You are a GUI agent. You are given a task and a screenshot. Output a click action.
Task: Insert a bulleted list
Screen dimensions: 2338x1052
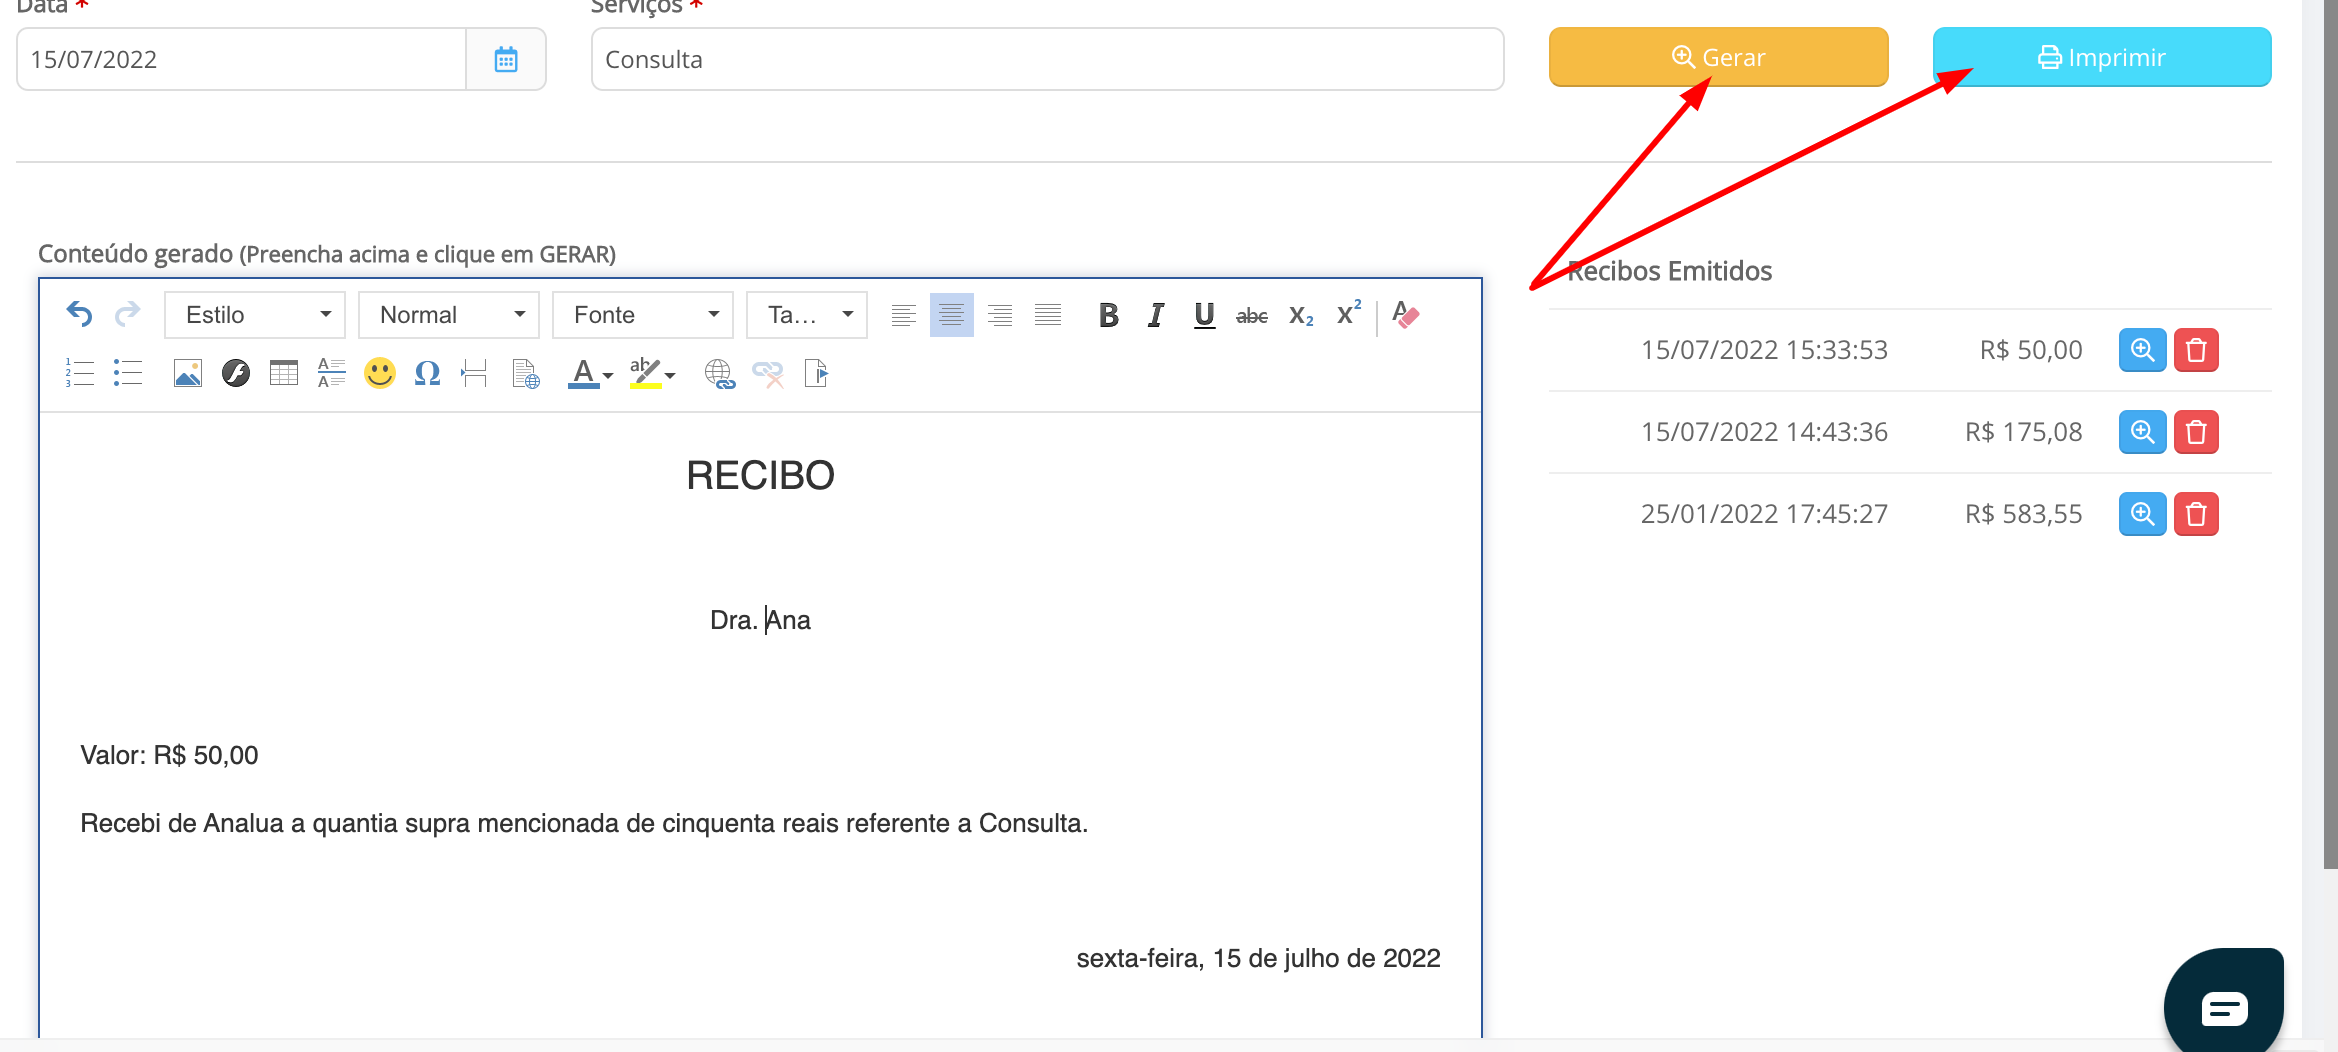[x=127, y=373]
